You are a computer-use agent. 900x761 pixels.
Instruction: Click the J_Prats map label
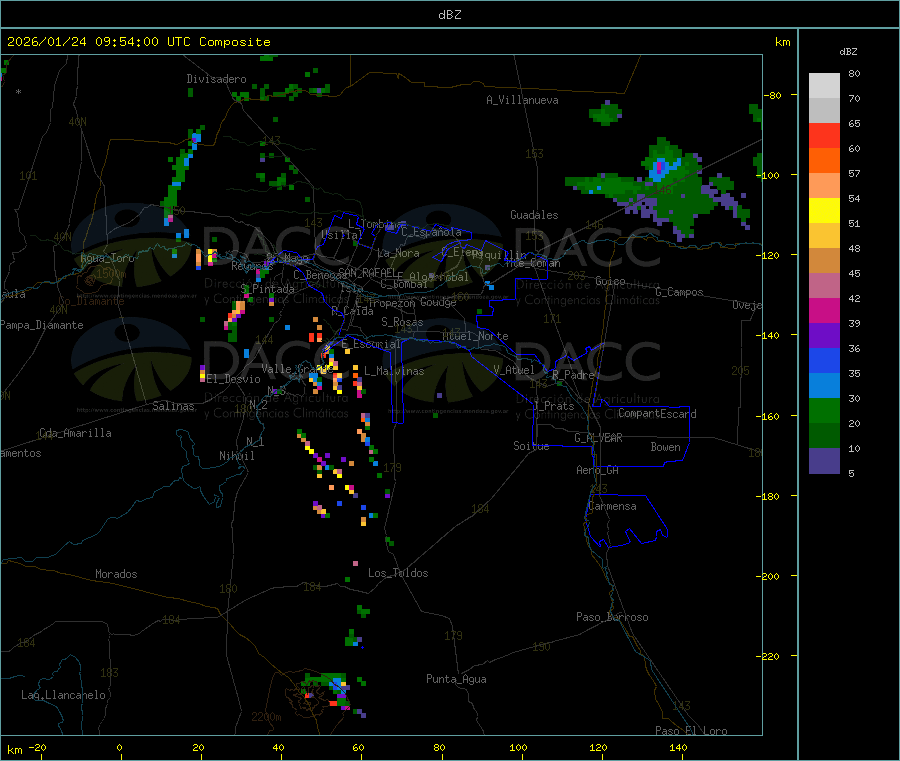tap(553, 406)
